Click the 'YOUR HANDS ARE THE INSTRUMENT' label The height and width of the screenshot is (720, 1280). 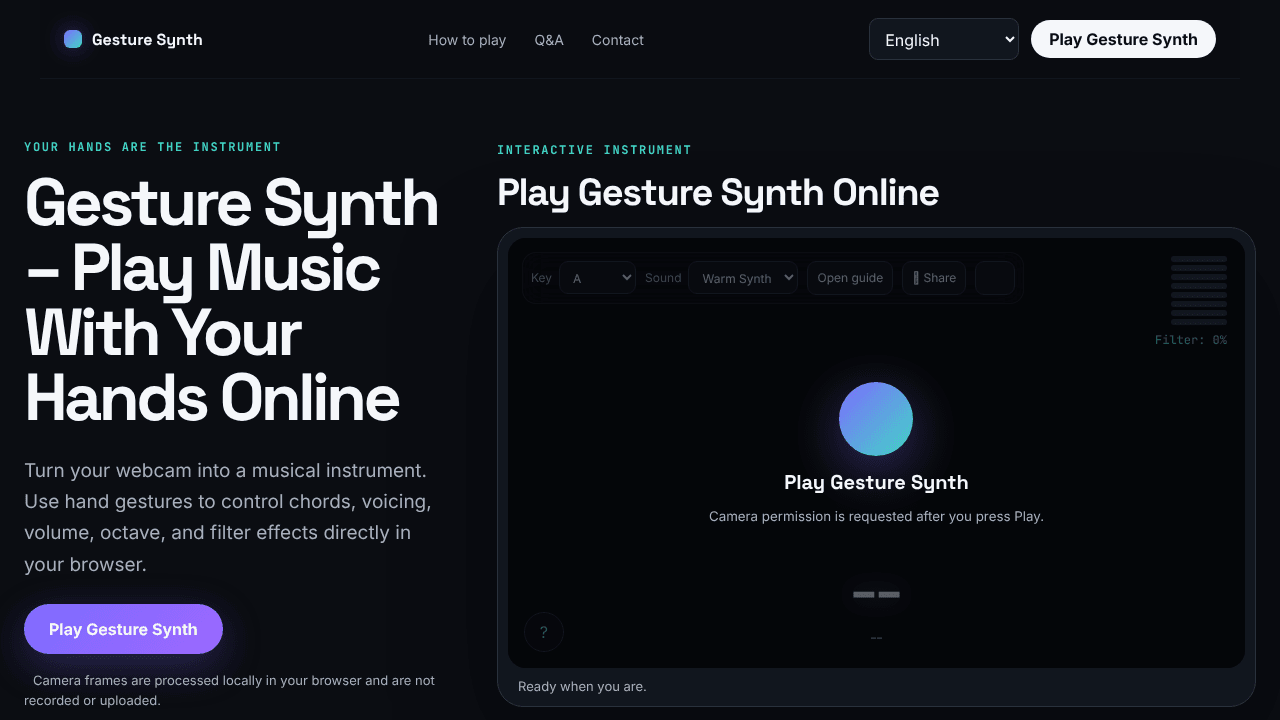[152, 147]
